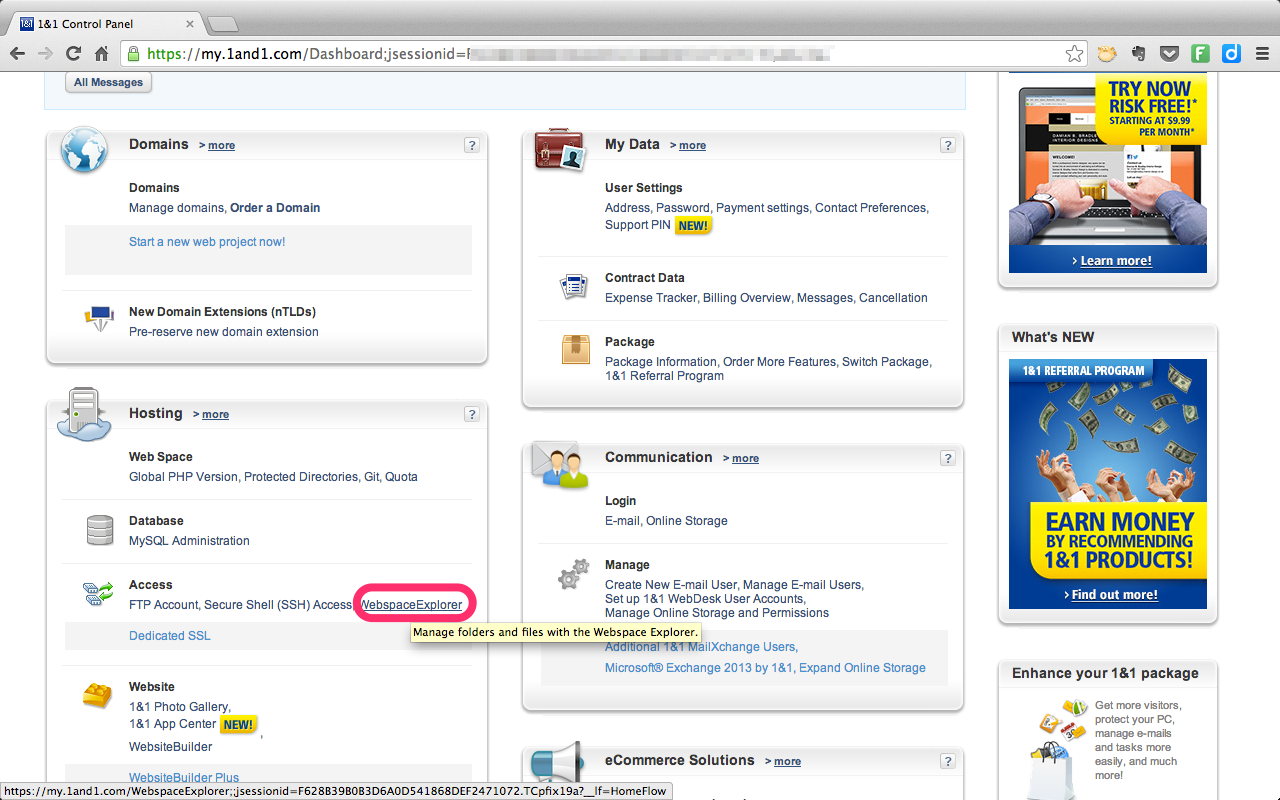Click the Manage gears icon

point(573,574)
